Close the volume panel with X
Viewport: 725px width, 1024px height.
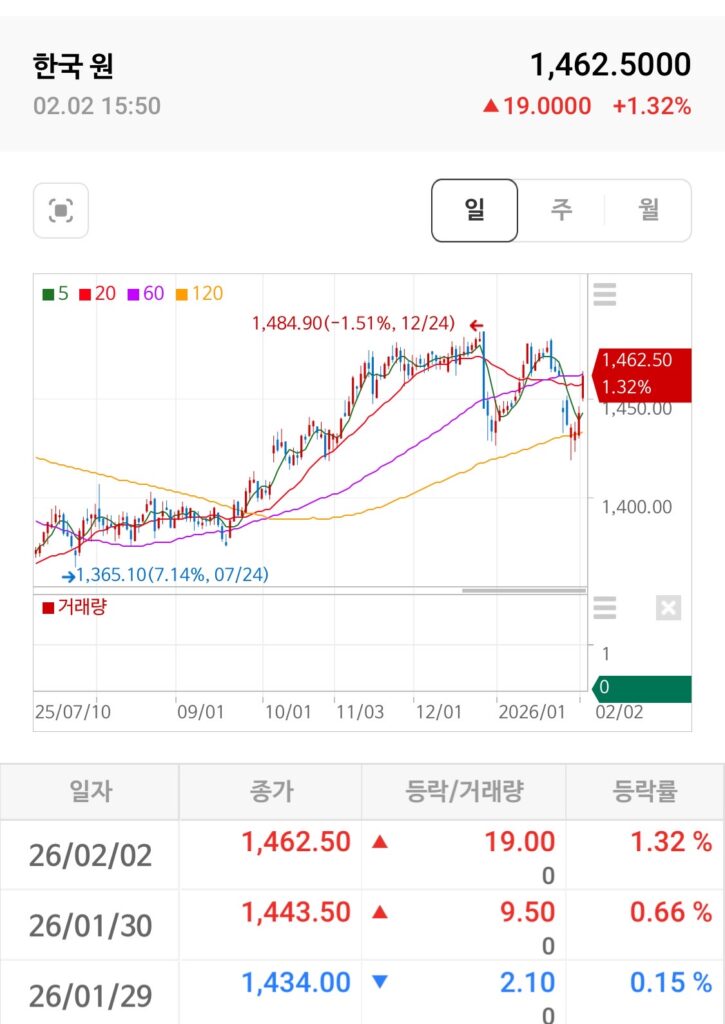[669, 607]
